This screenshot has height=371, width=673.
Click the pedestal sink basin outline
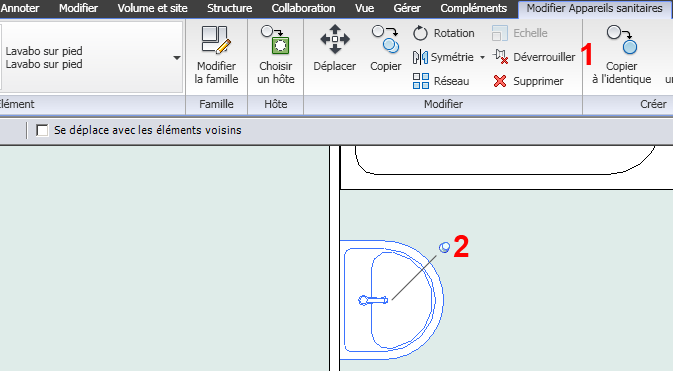(x=392, y=300)
